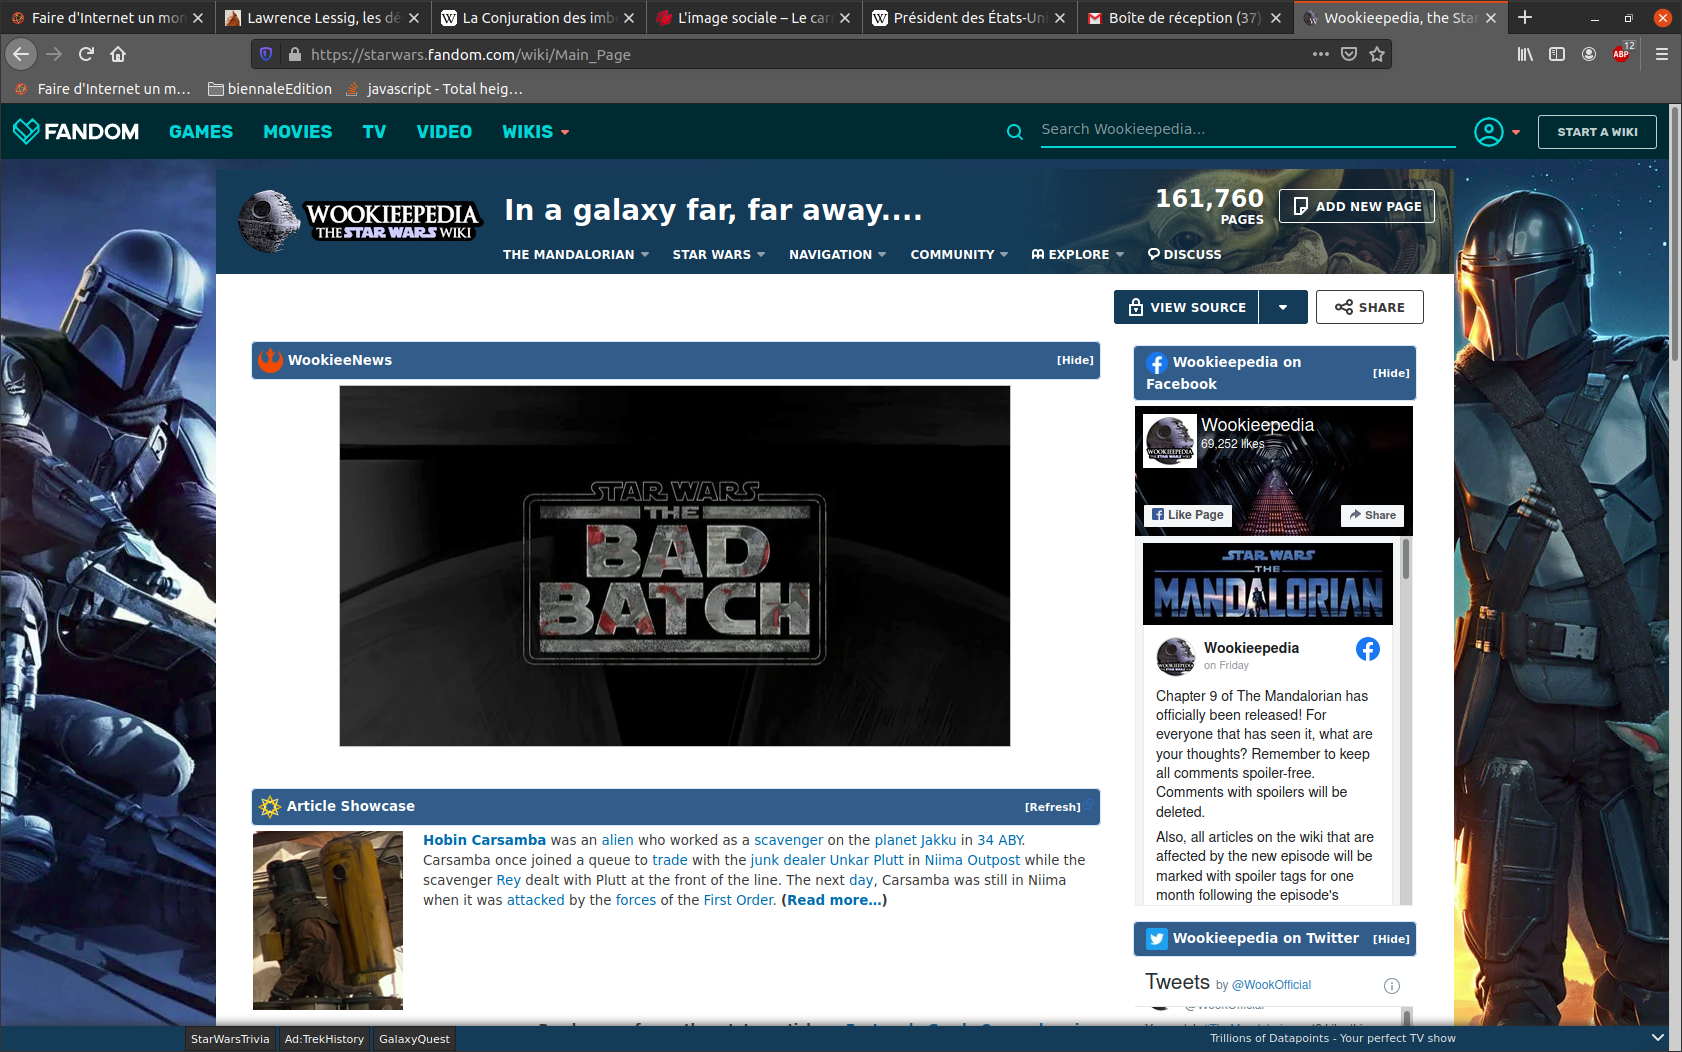
Task: Switch to 'Boîte de réception (37)' tab
Action: pyautogui.click(x=1185, y=18)
